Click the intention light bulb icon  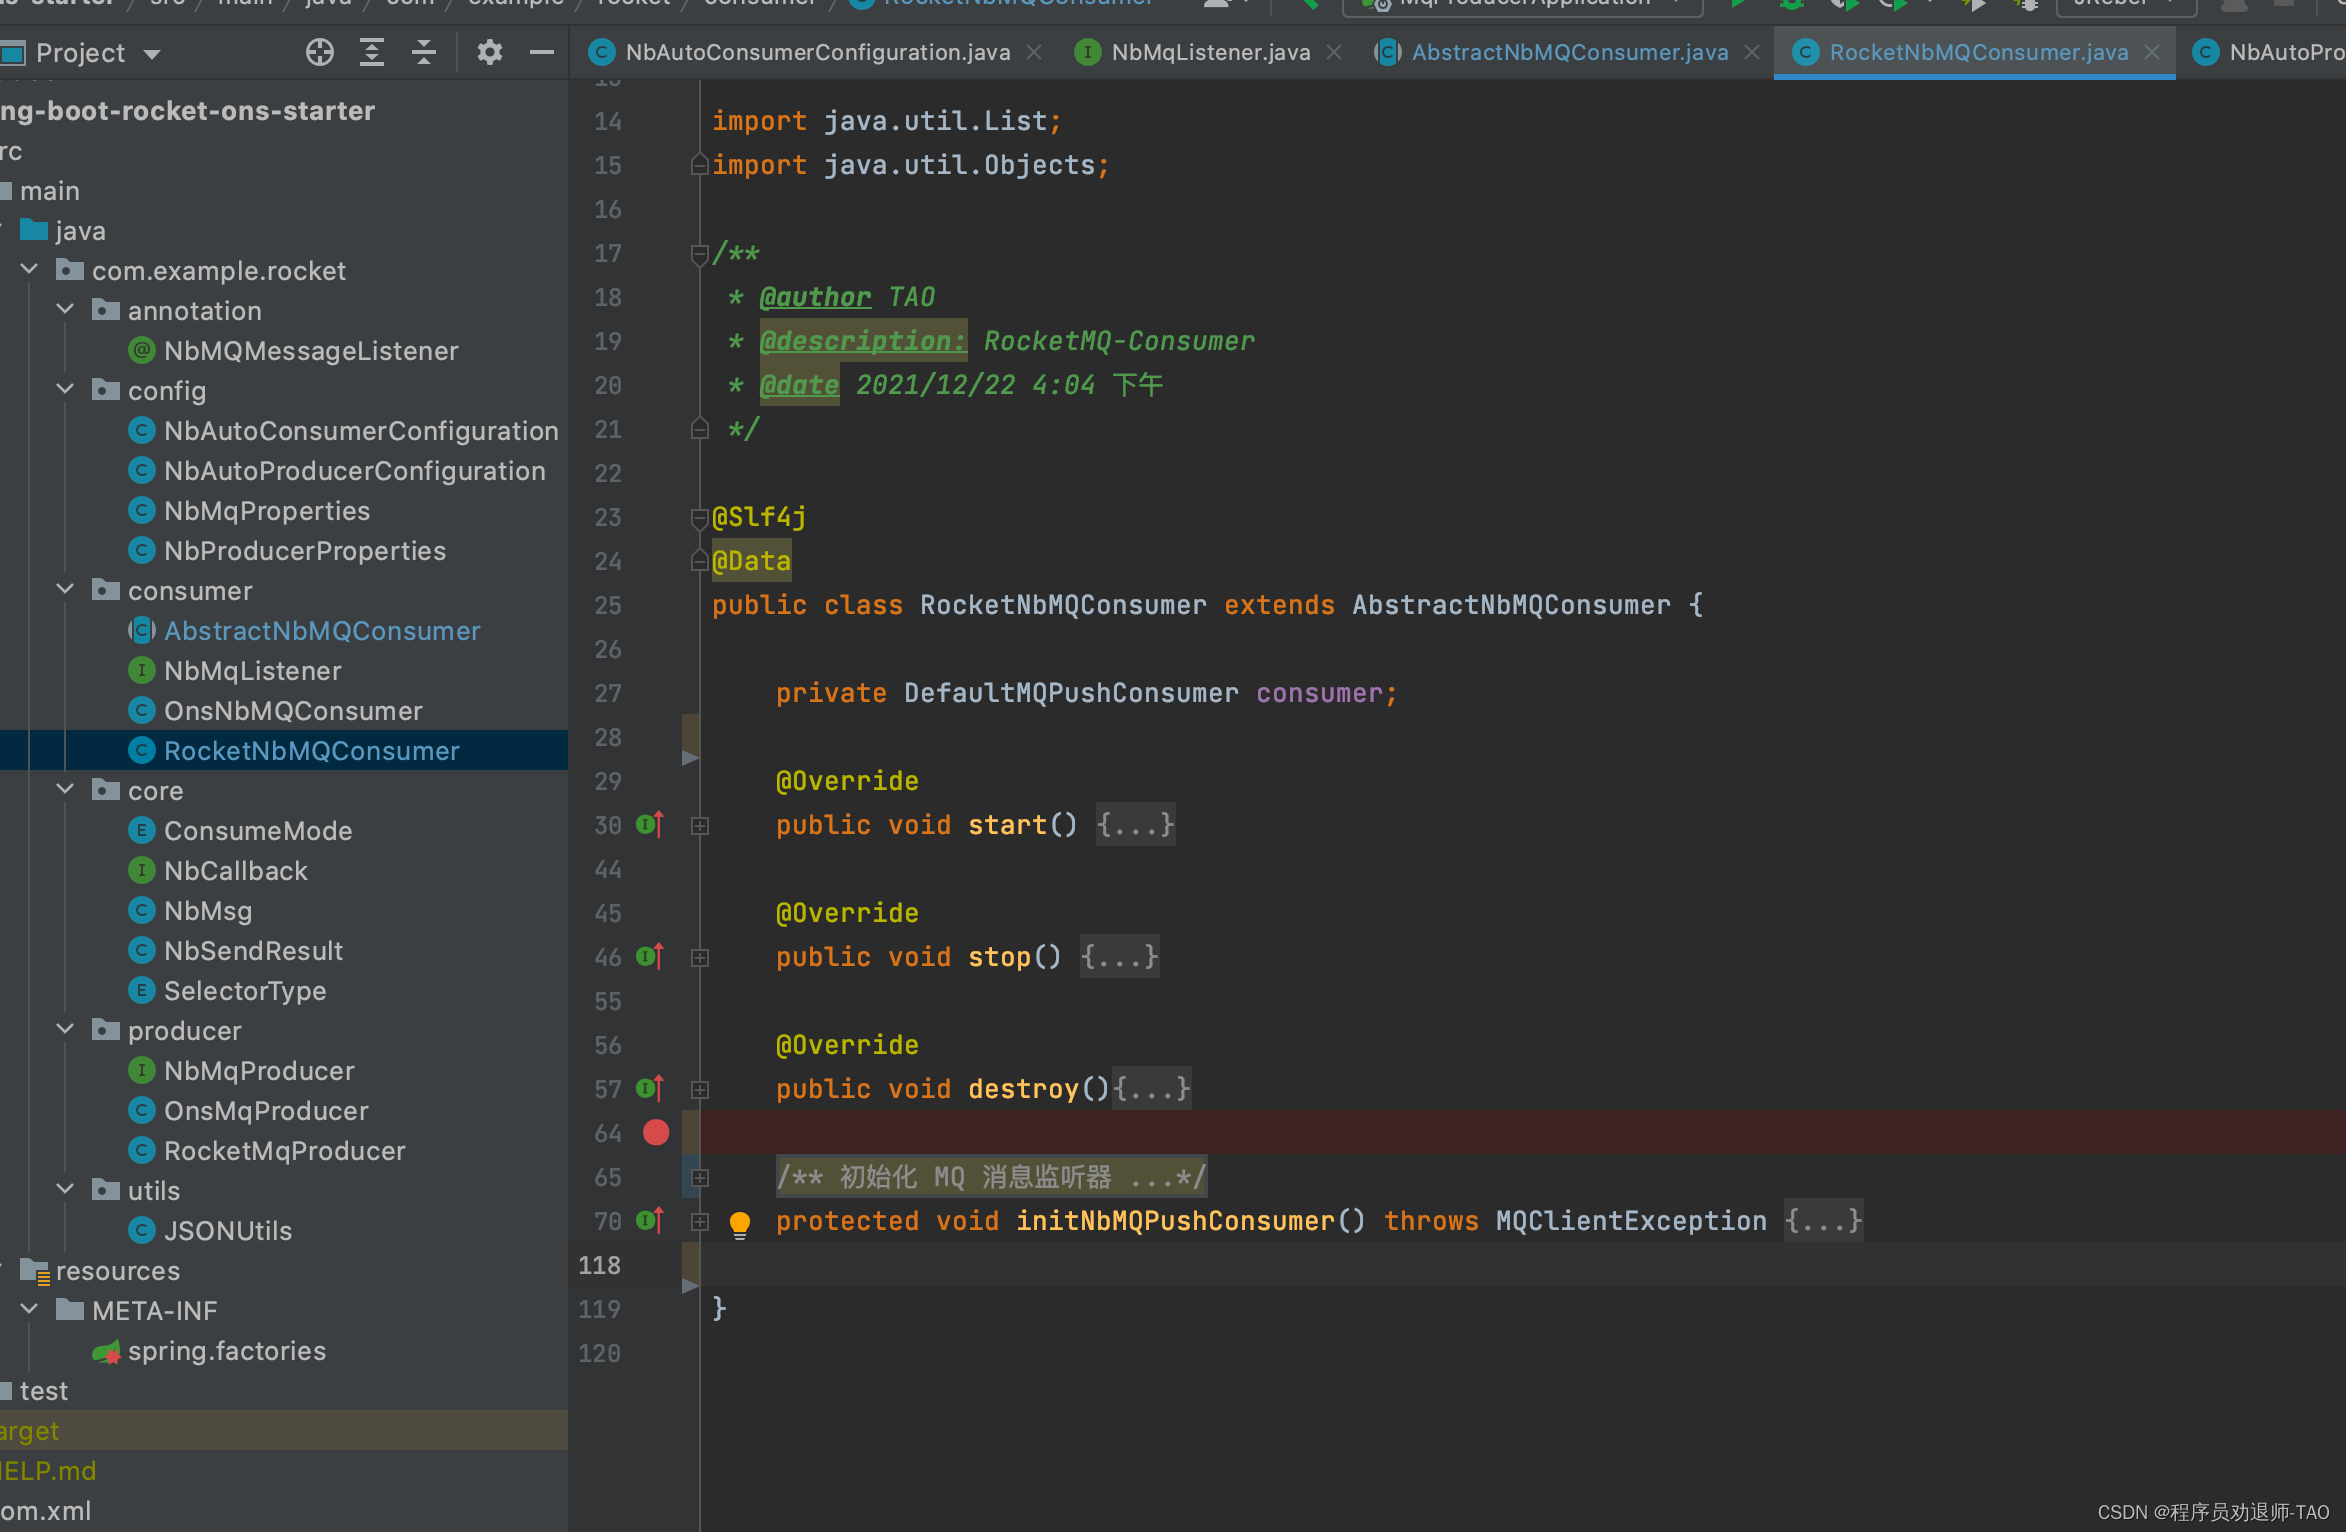click(x=740, y=1224)
